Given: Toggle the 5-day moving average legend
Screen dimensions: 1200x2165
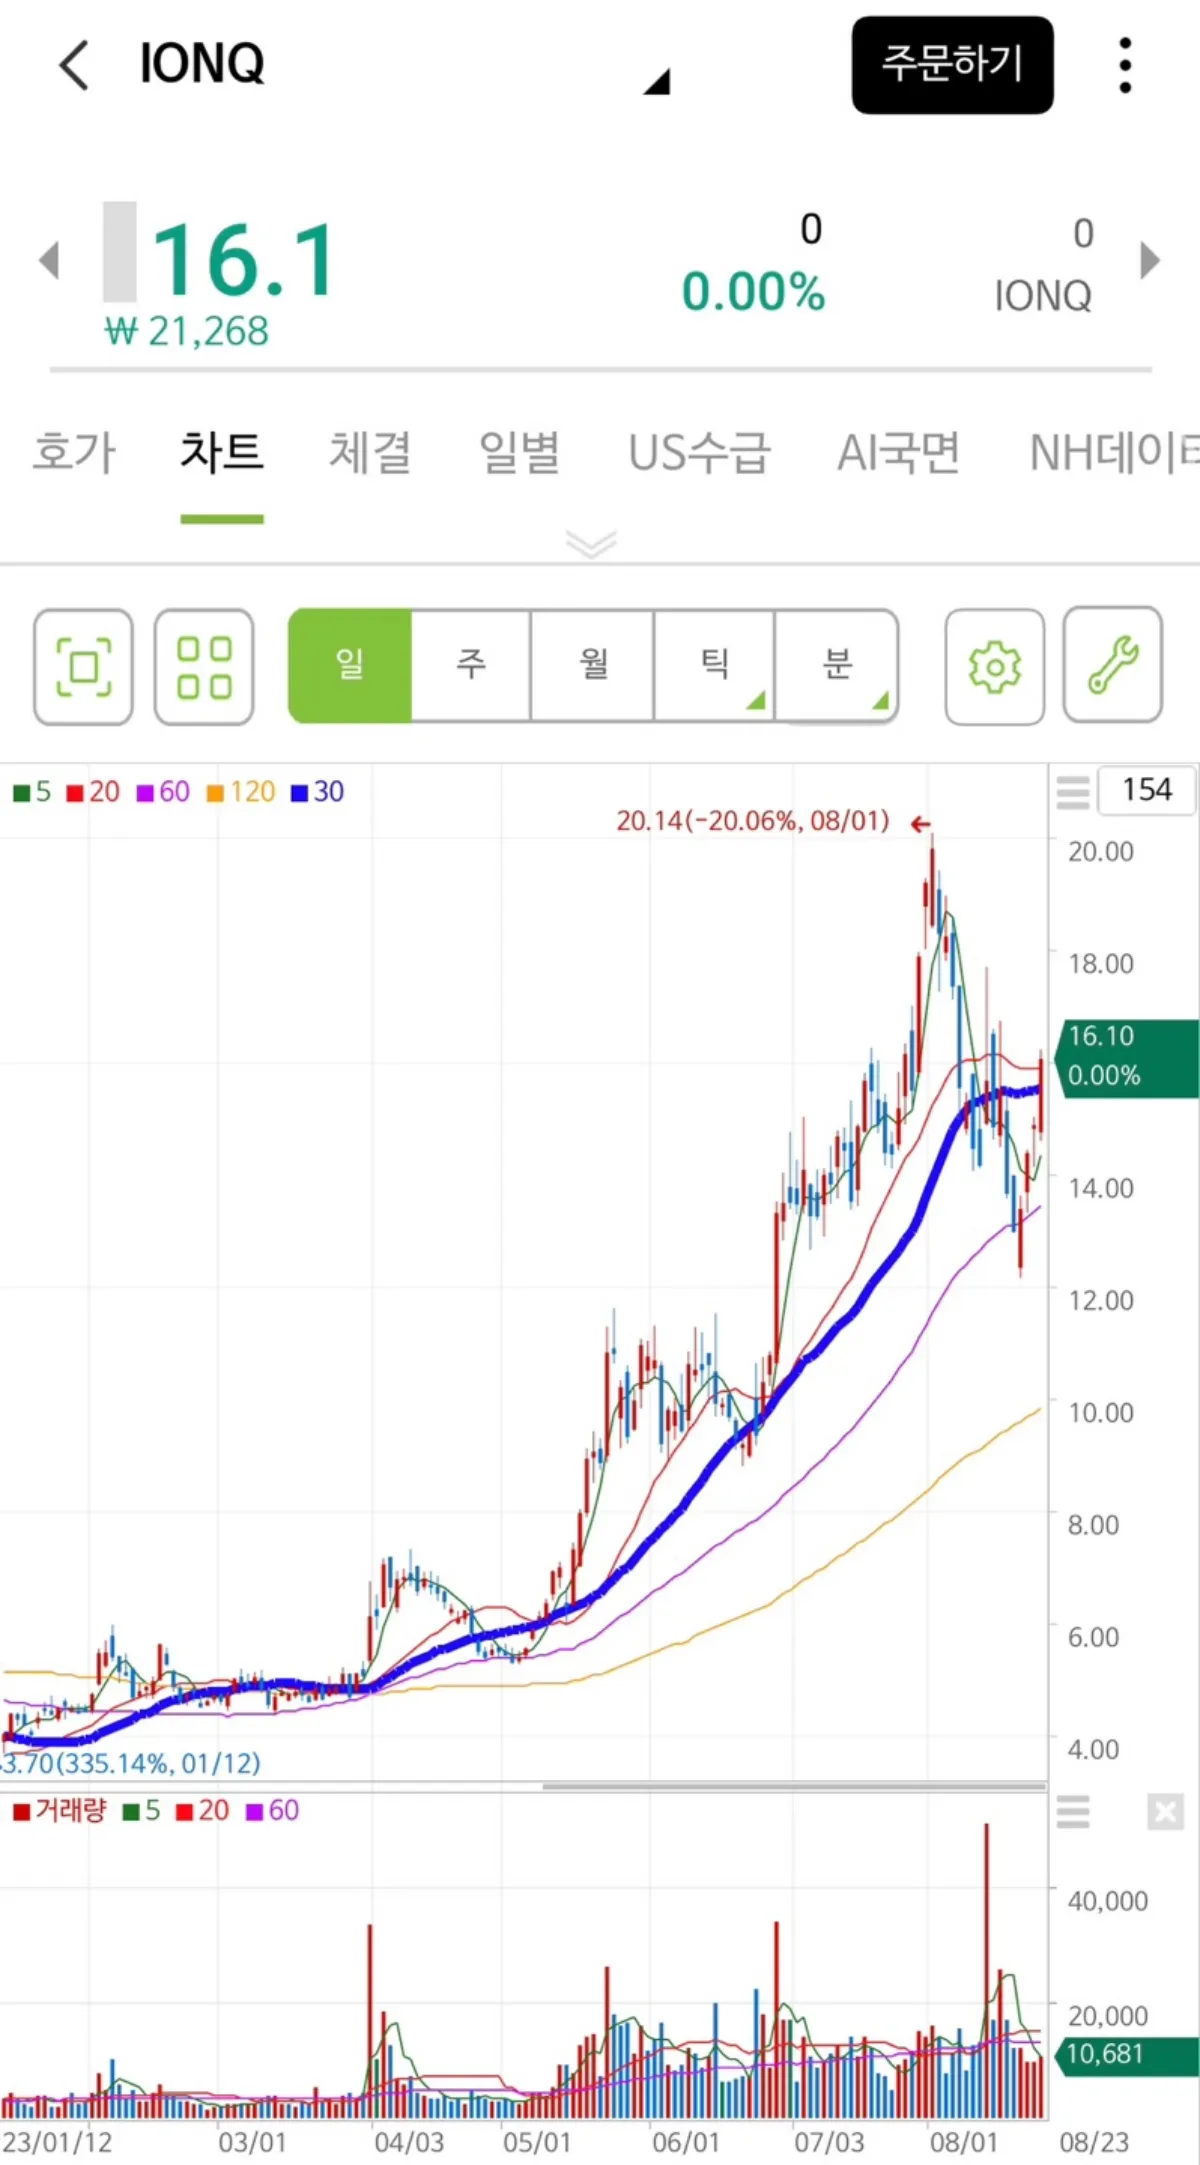Looking at the screenshot, I should 32,792.
